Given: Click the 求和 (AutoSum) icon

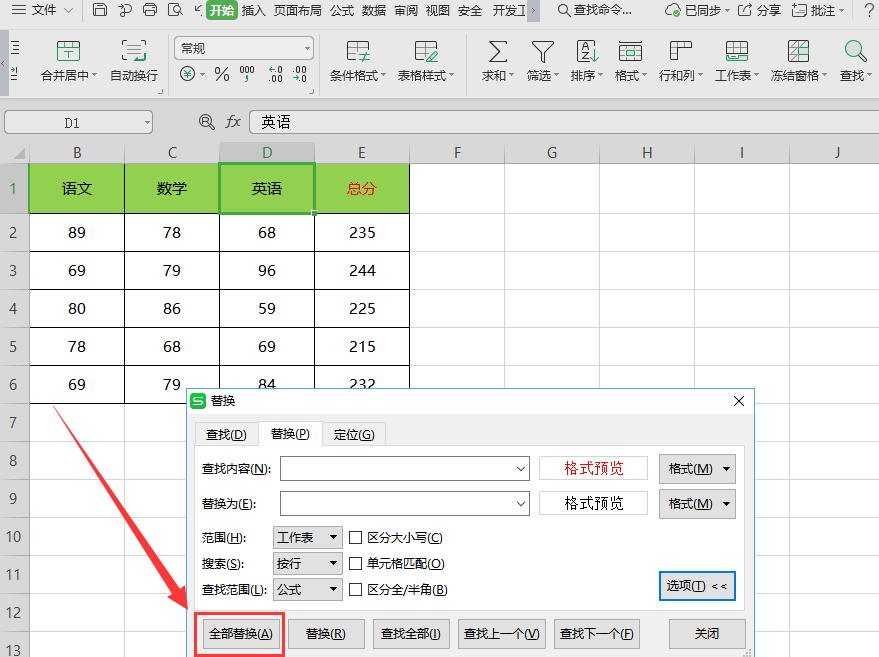Looking at the screenshot, I should point(497,52).
